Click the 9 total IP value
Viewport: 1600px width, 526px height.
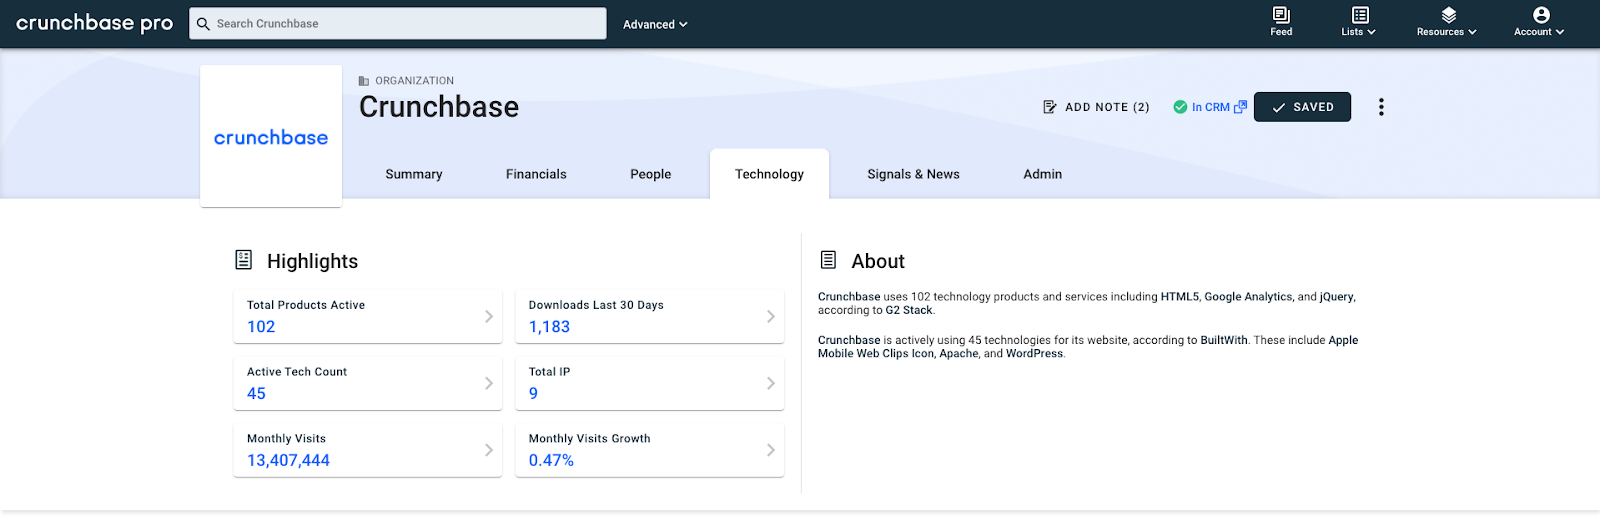tap(533, 394)
